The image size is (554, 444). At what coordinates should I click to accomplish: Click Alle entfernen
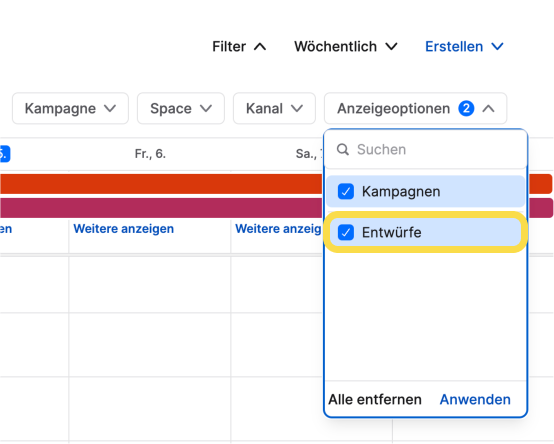[x=375, y=399]
